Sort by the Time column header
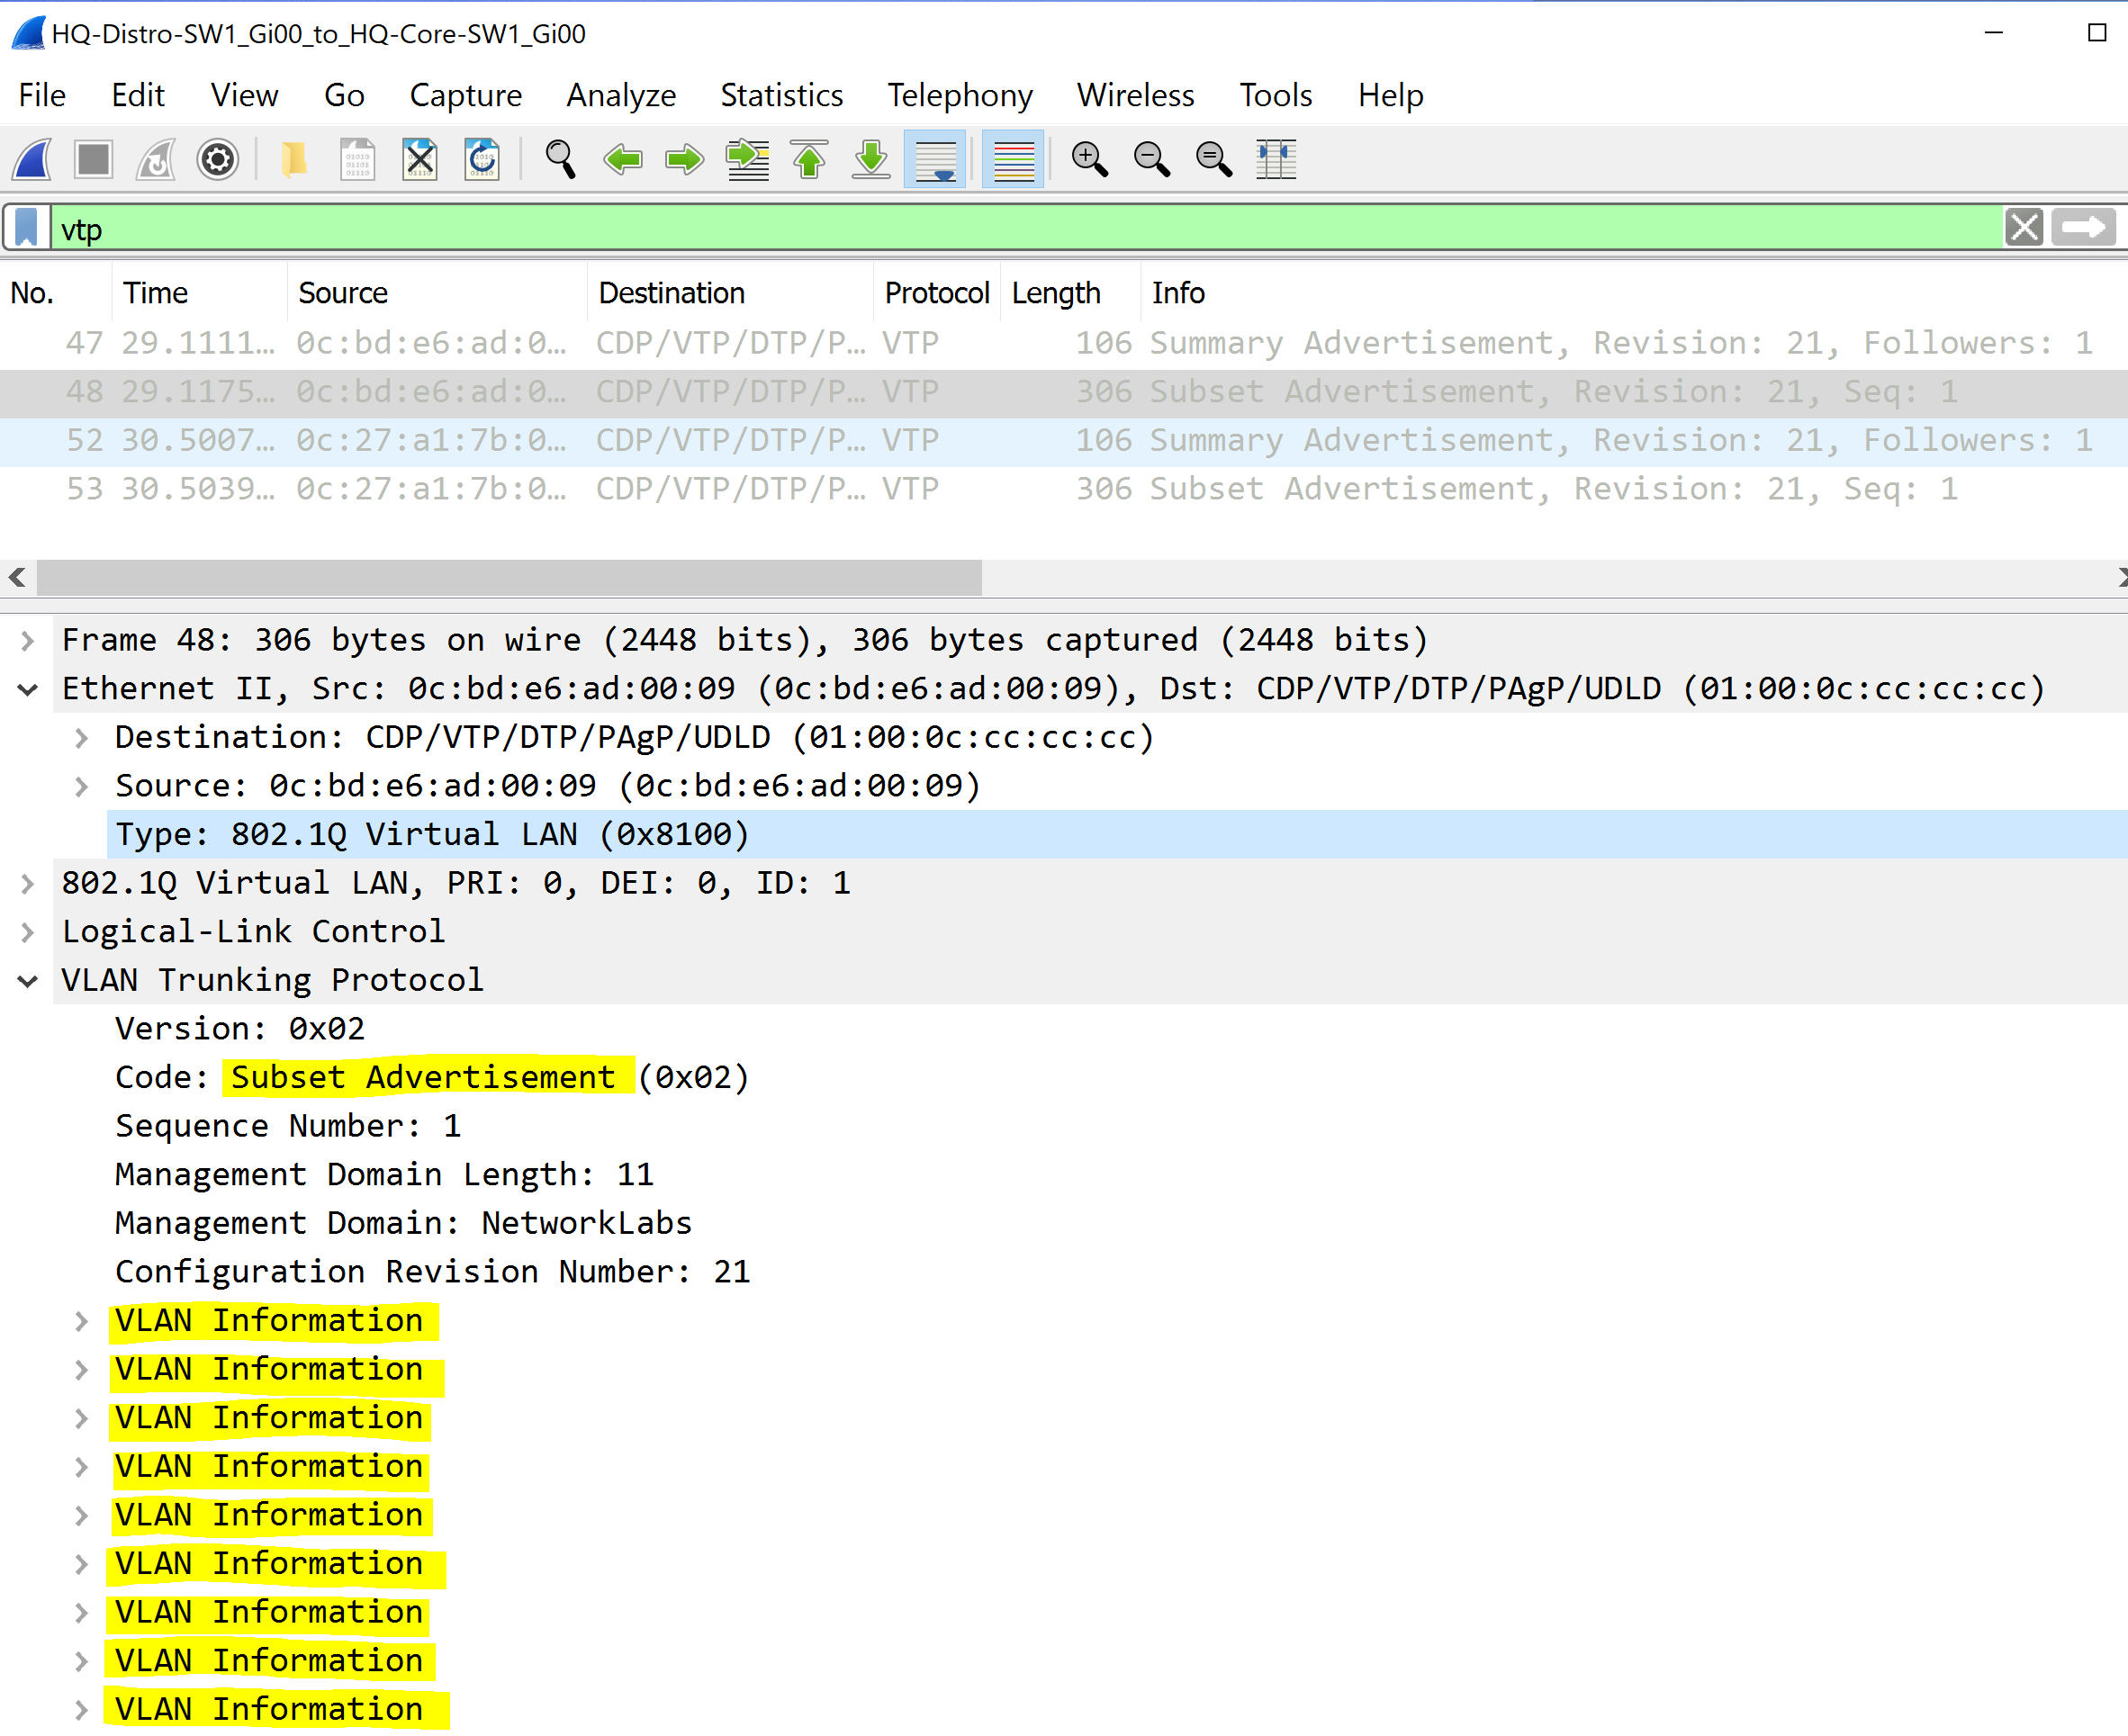This screenshot has width=2128, height=1736. tap(200, 293)
